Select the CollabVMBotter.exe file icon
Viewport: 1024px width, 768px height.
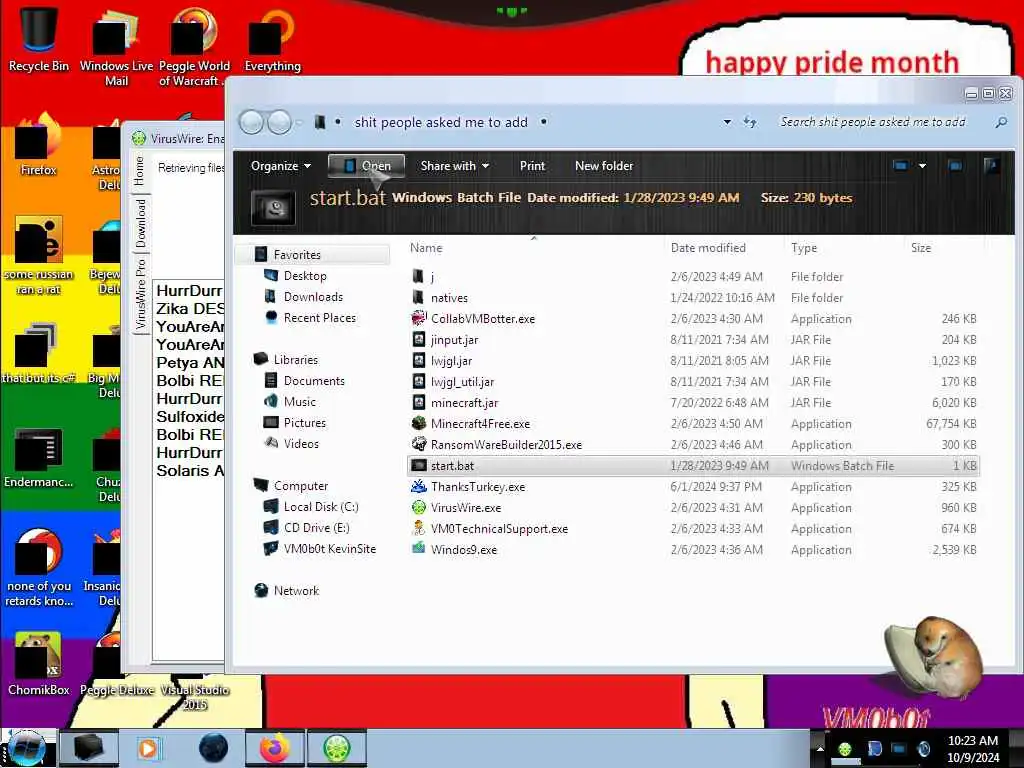coord(419,319)
